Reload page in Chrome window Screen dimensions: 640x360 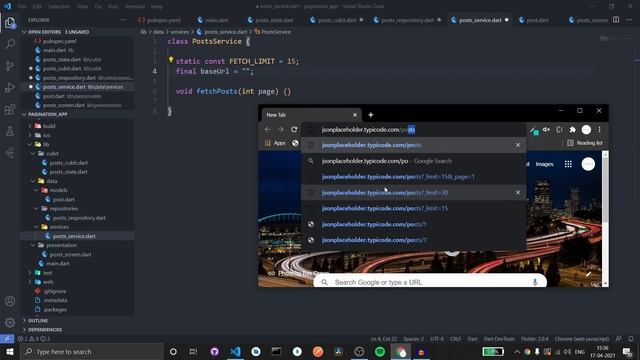[x=294, y=129]
